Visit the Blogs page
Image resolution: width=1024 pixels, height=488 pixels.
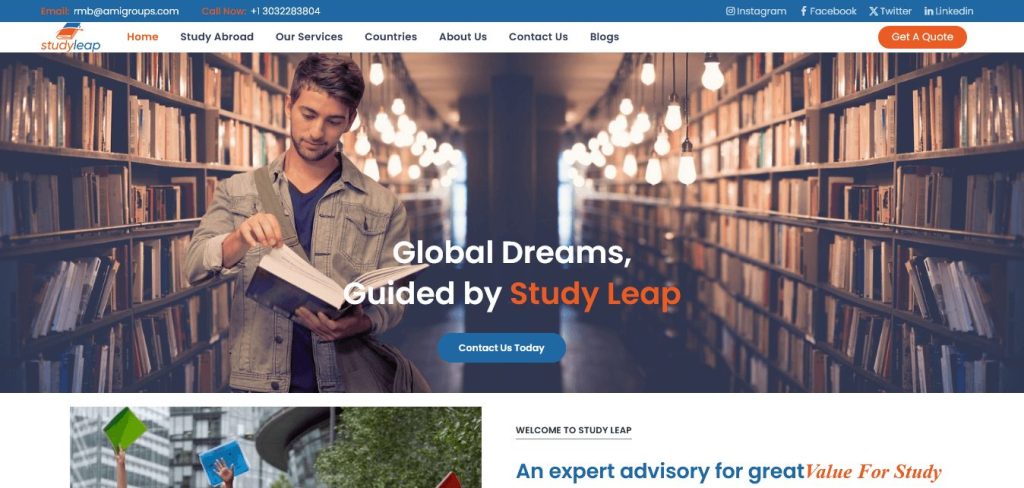(x=604, y=37)
